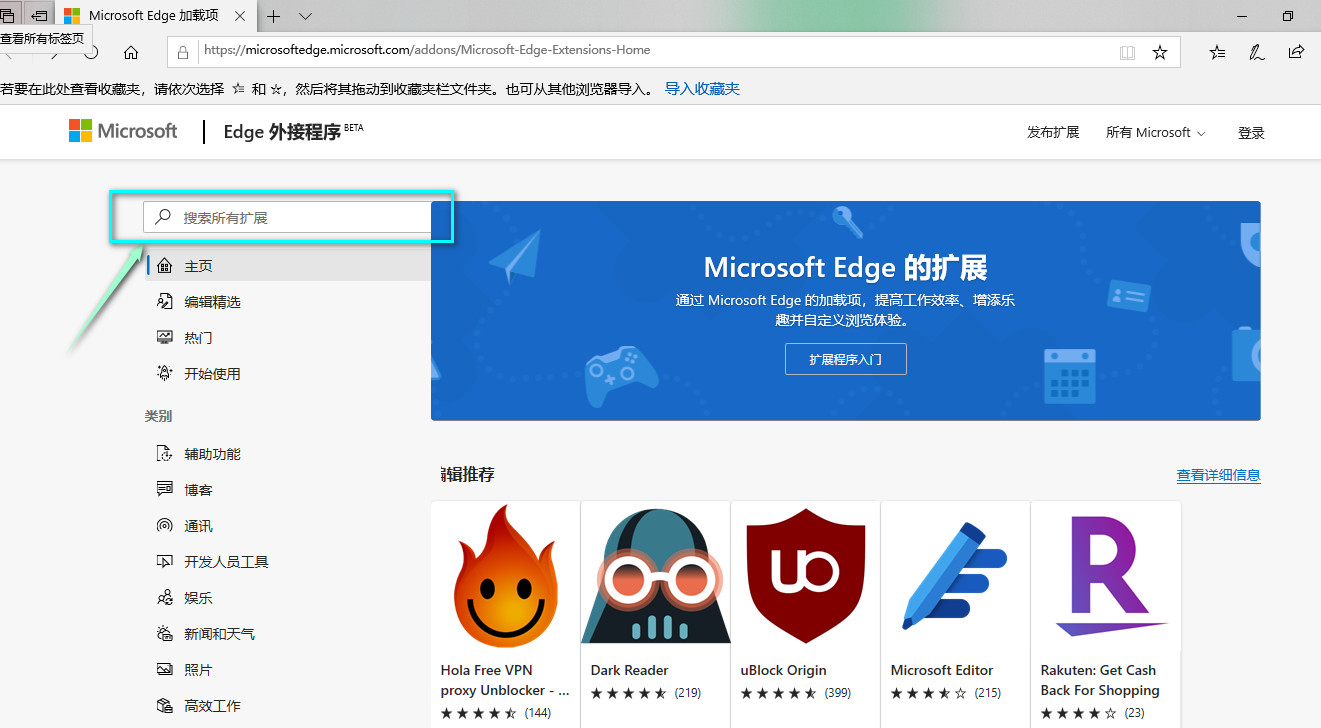Select the 照片 category
Image resolution: width=1321 pixels, height=728 pixels.
(198, 670)
